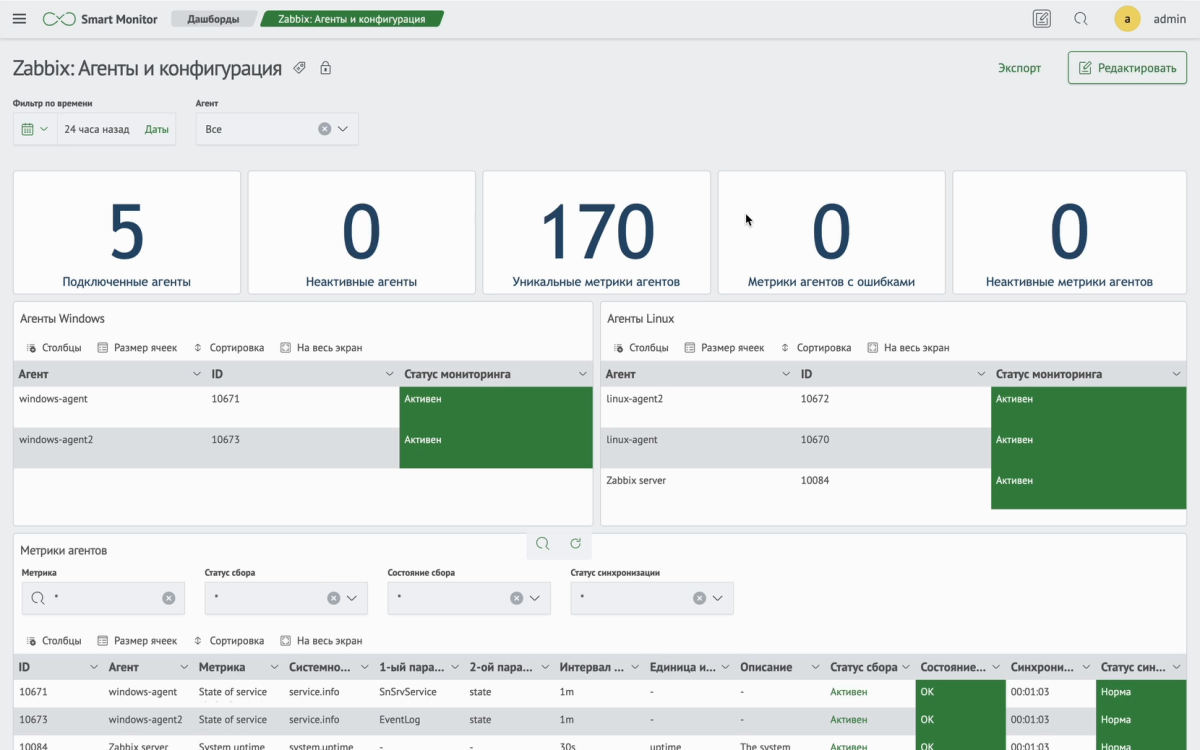Open Размер ячеек in Агенты Windows panel
Viewport: 1200px width, 750px height.
(137, 348)
